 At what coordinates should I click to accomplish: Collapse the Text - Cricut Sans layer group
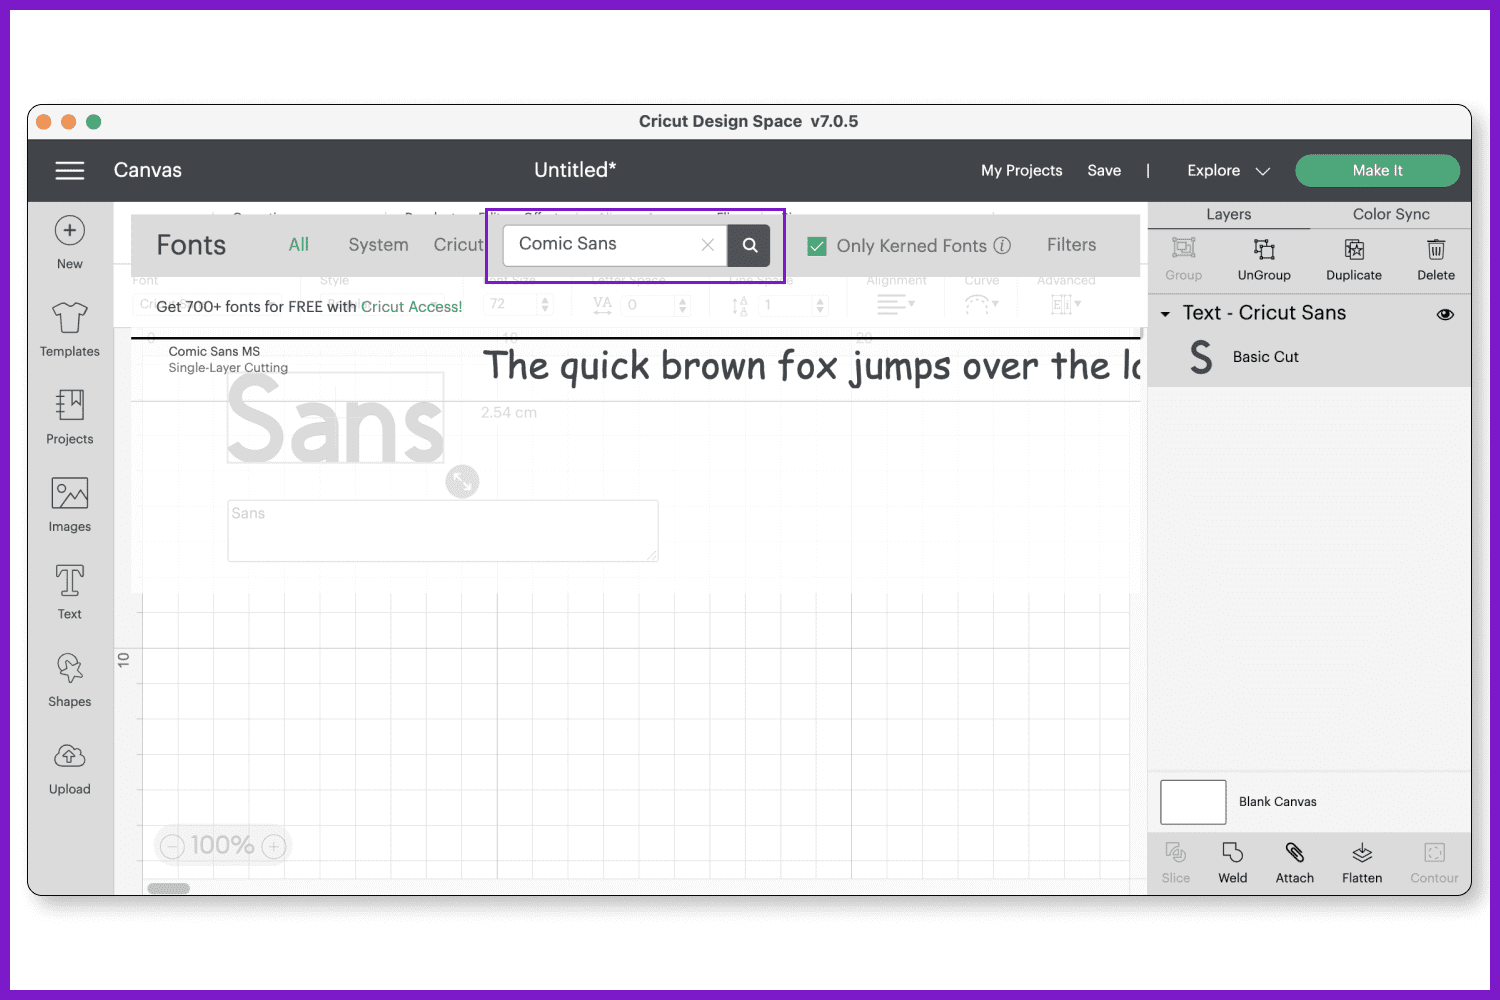pyautogui.click(x=1165, y=314)
